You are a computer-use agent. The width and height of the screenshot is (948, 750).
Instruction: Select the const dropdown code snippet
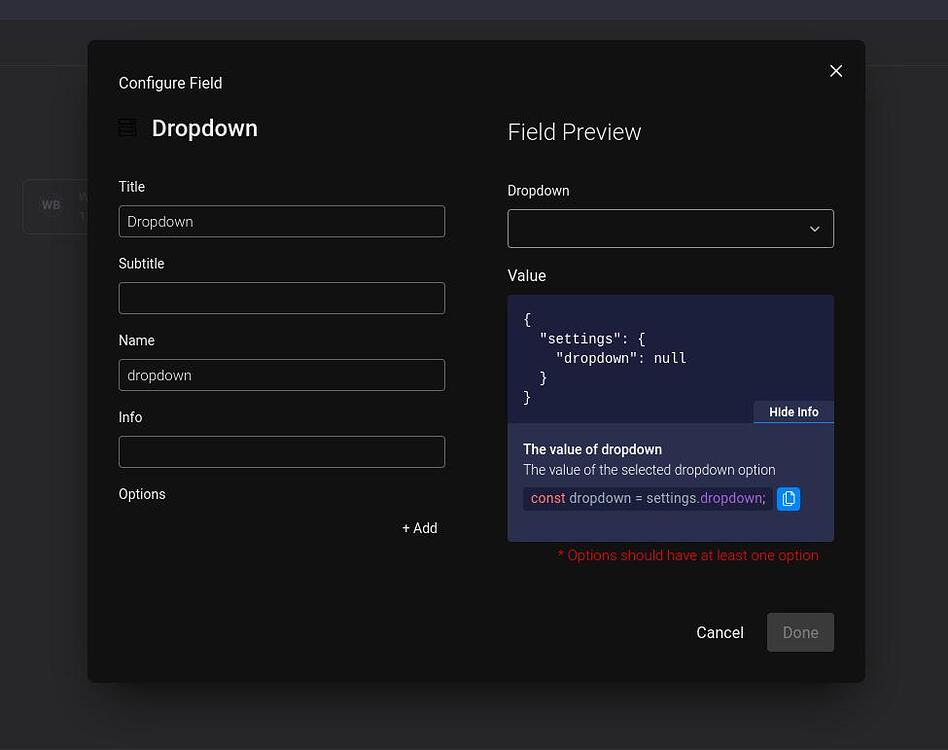[645, 498]
